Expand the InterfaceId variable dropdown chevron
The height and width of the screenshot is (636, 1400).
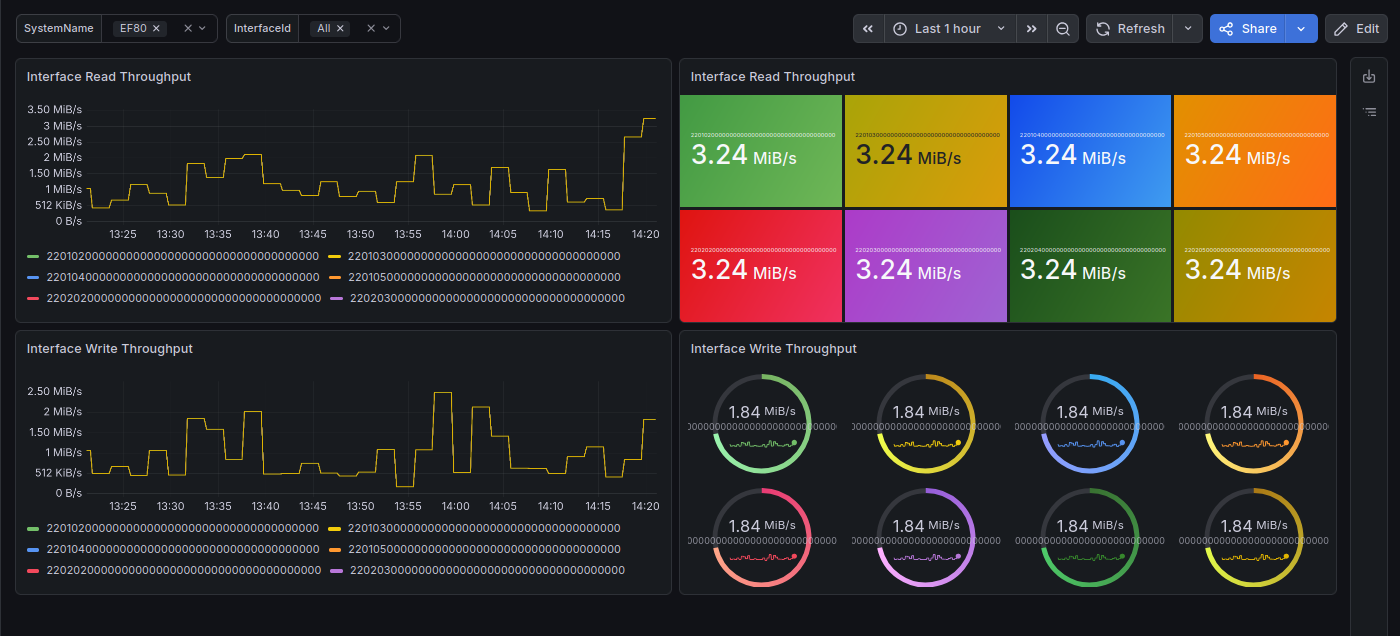pos(387,29)
